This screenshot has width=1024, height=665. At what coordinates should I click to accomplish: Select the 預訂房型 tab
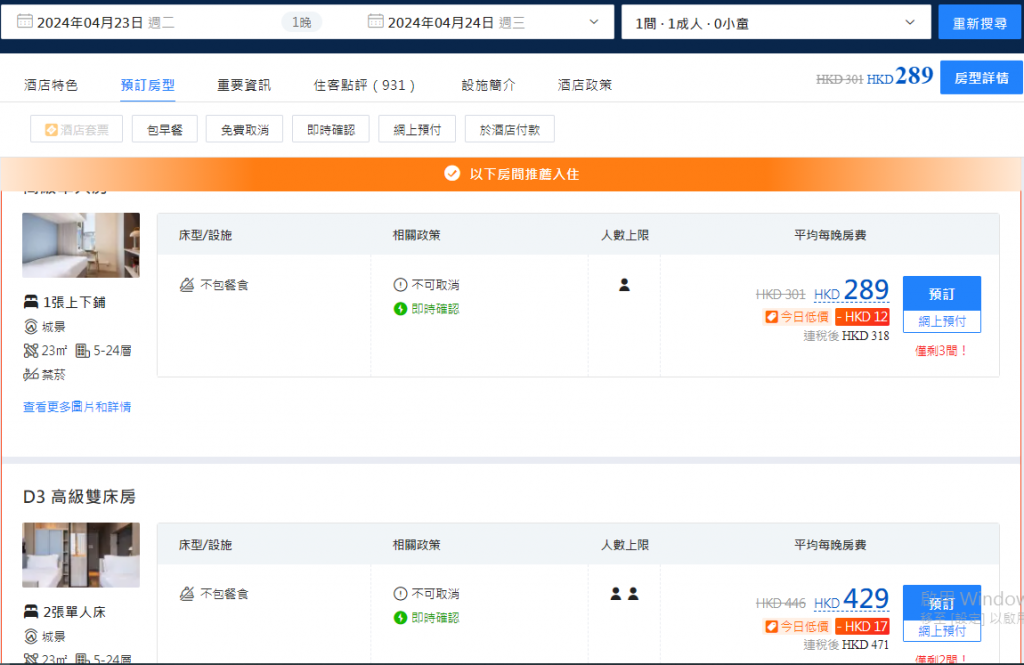click(148, 85)
